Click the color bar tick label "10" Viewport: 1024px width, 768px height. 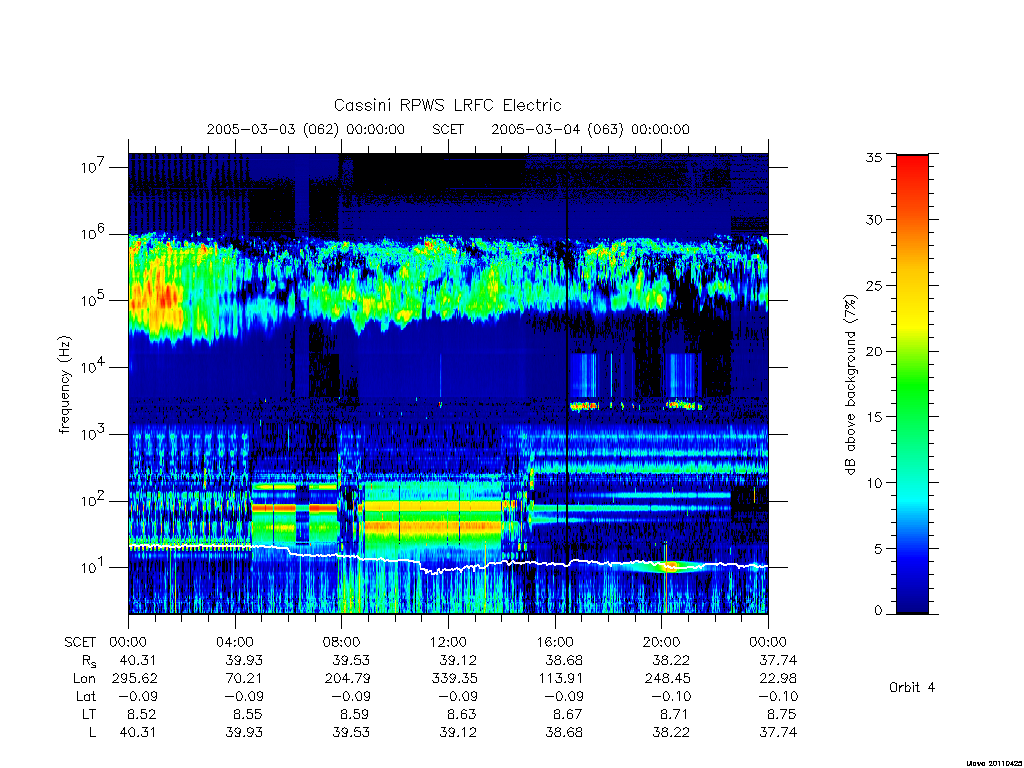click(x=874, y=483)
